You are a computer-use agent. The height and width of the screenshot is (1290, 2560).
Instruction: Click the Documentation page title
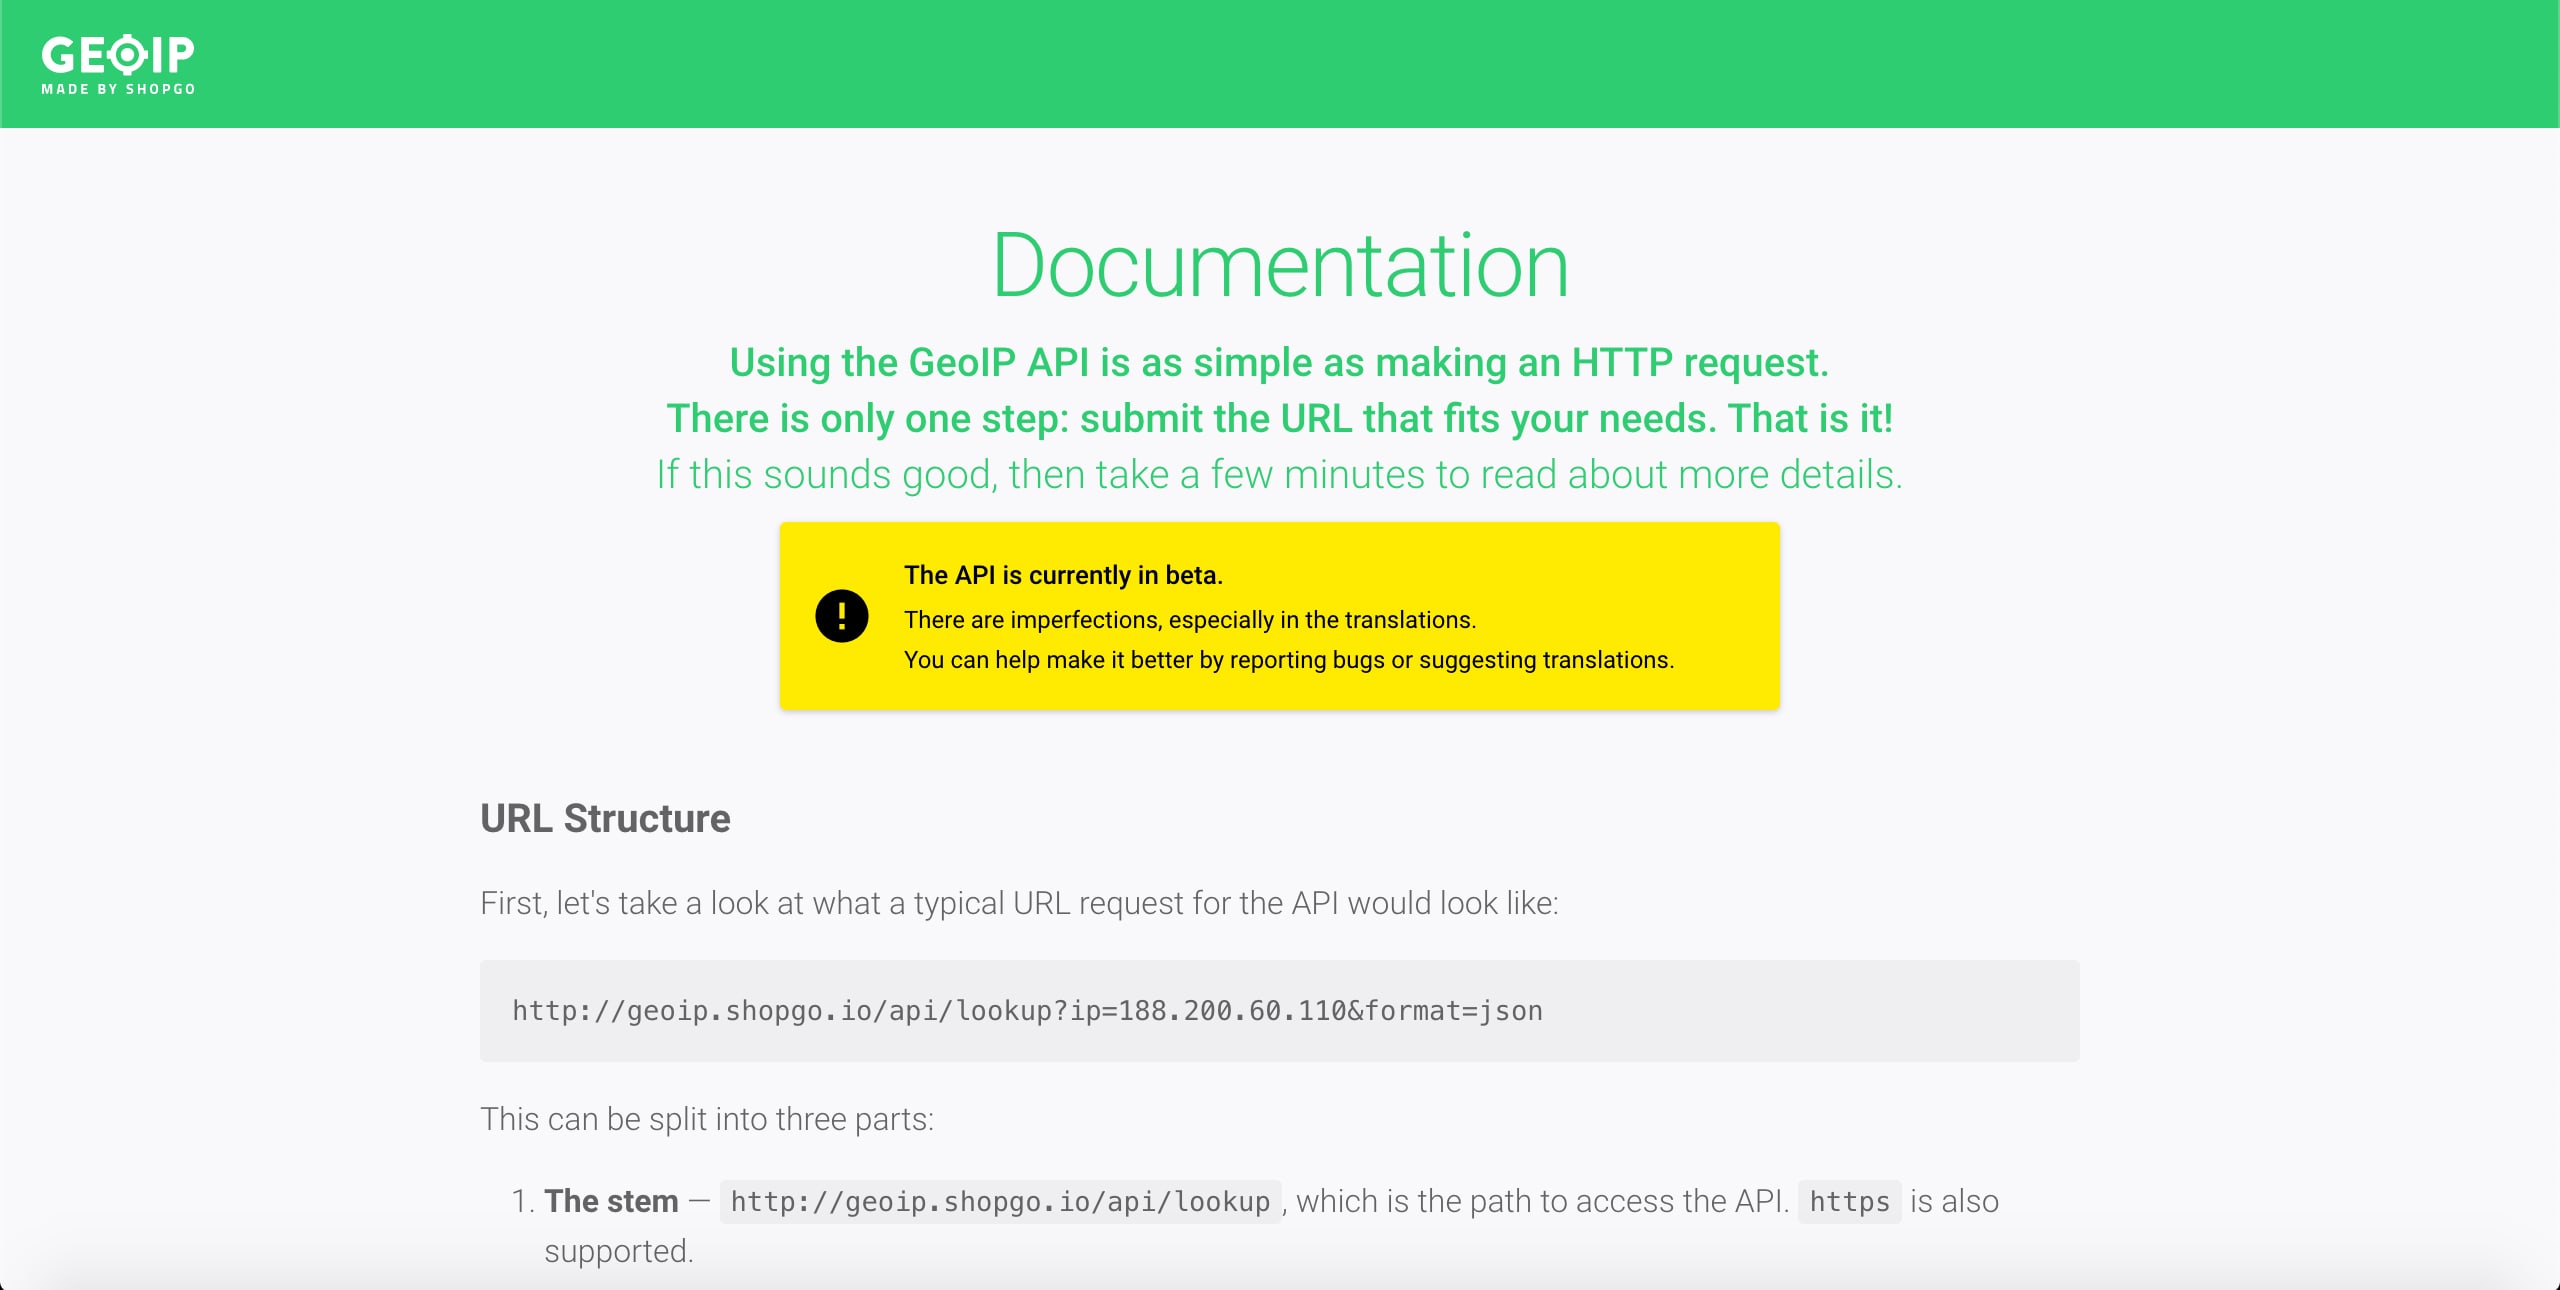tap(1280, 265)
